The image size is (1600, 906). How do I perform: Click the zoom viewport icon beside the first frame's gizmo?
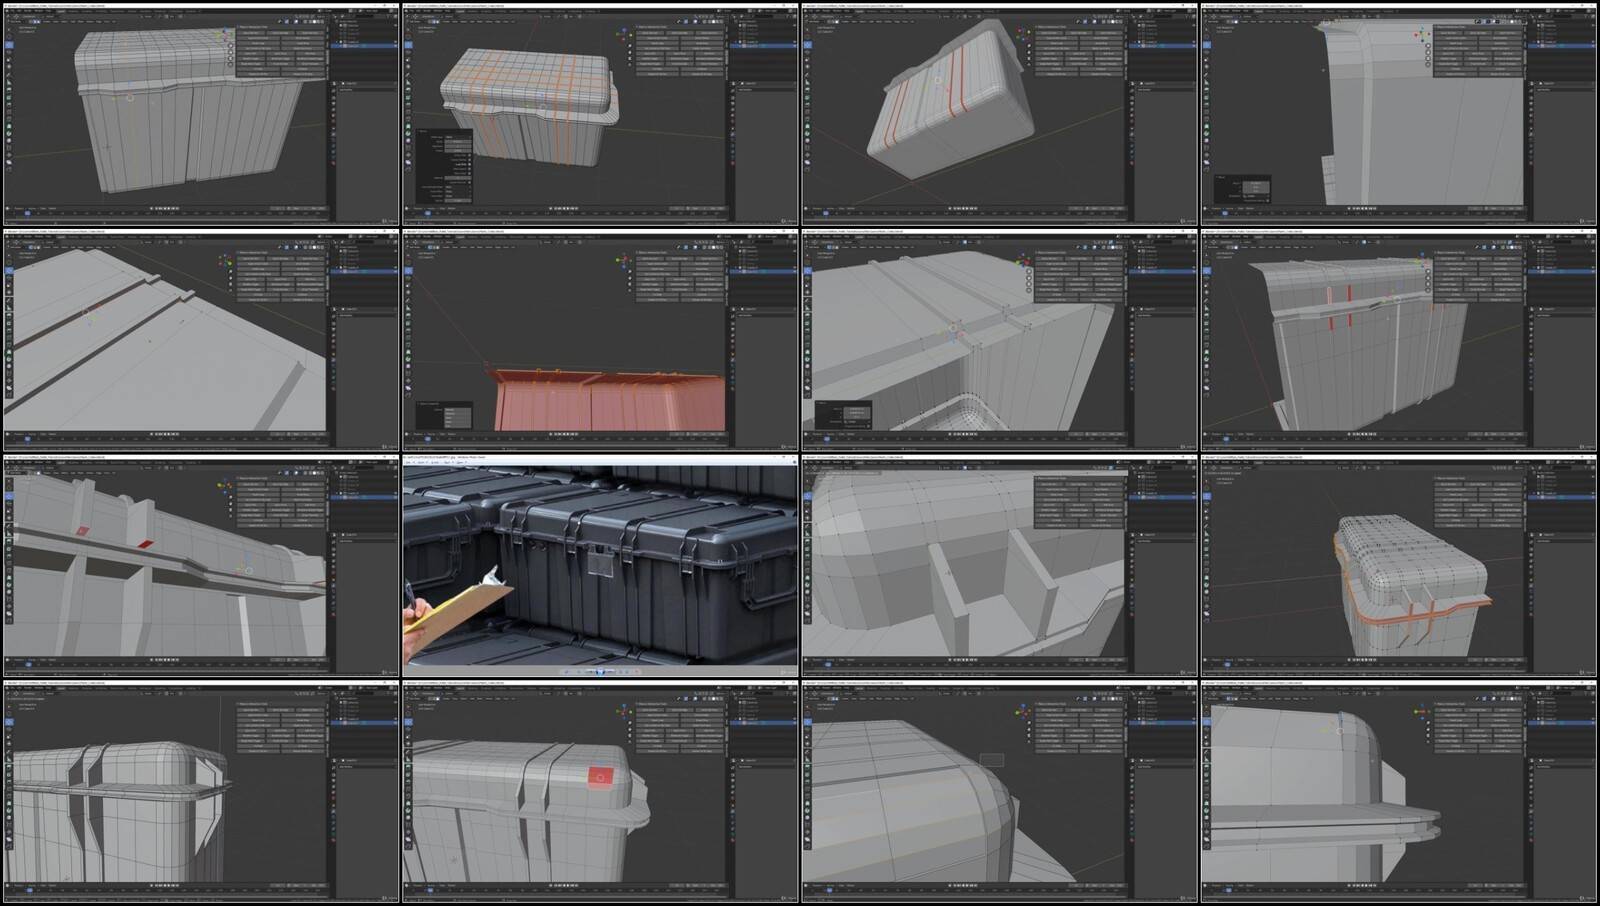pos(230,45)
